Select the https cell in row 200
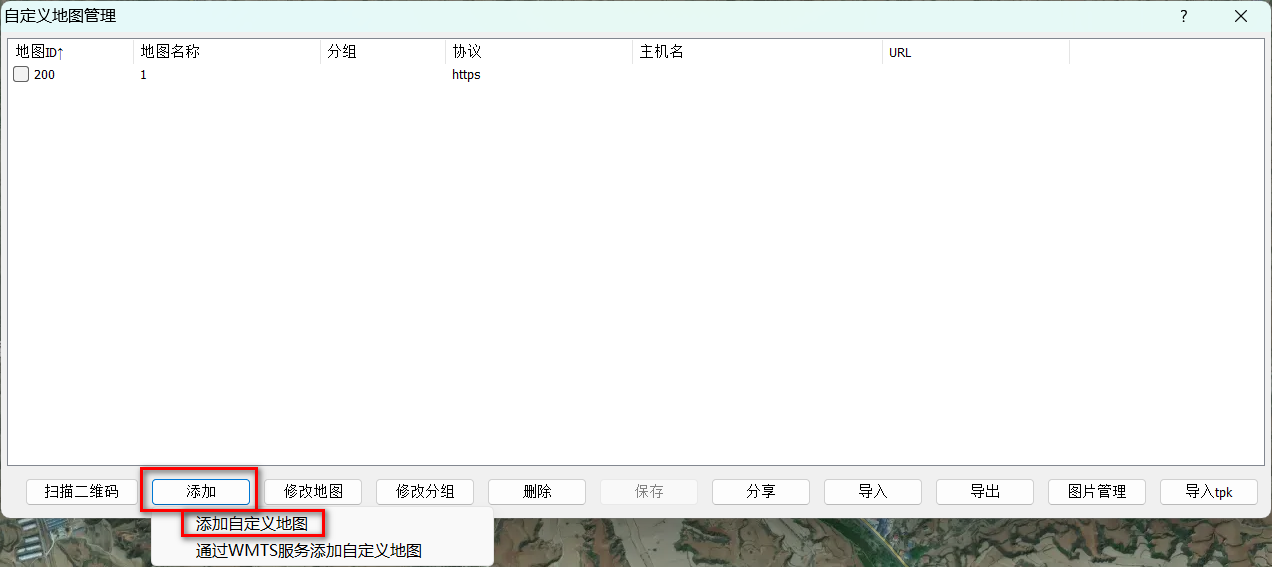 click(x=466, y=75)
